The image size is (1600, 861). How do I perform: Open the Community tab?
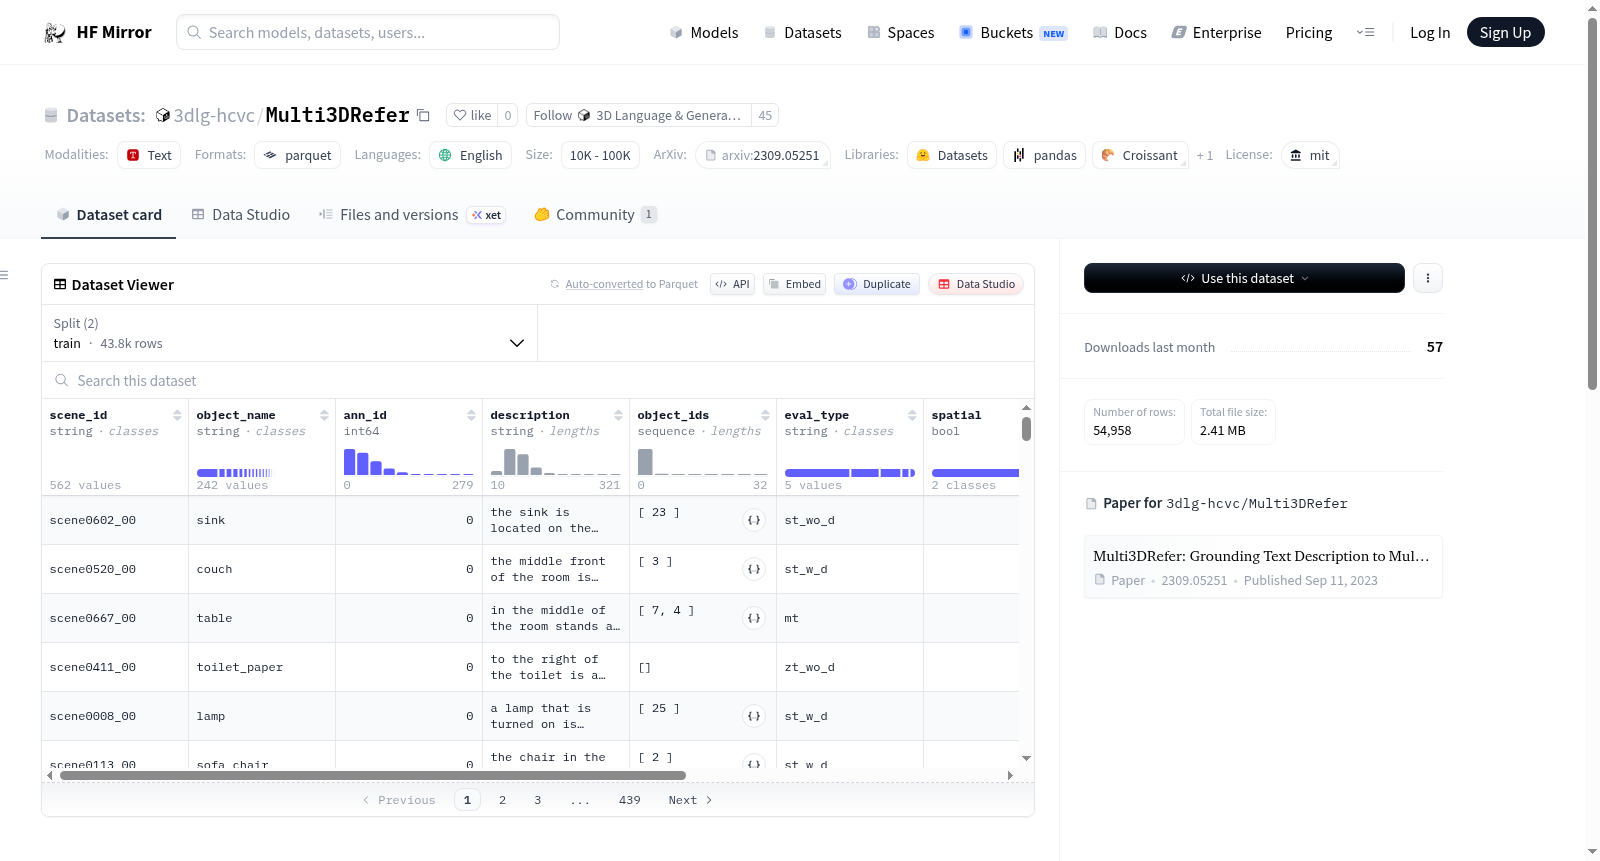click(x=595, y=215)
